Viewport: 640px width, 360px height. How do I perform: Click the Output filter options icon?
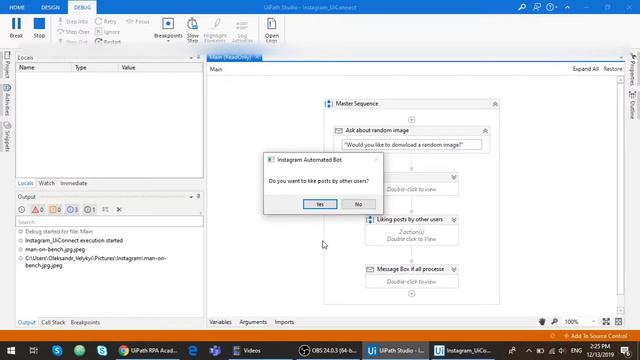coord(105,209)
